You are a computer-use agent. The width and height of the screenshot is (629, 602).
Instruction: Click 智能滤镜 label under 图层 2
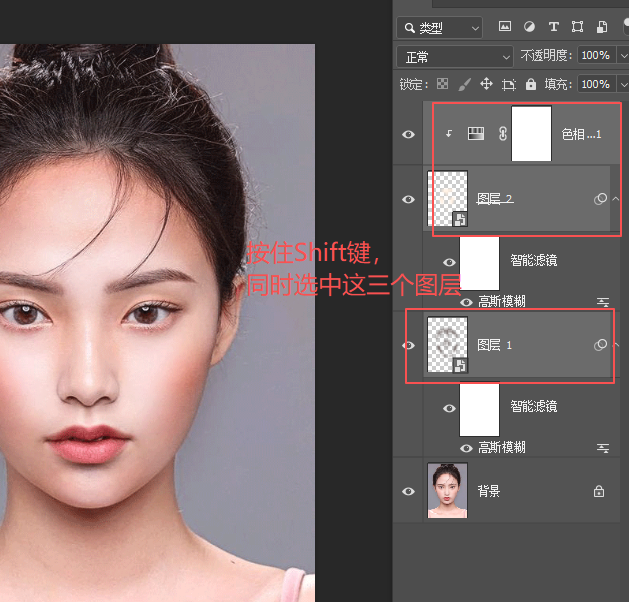(x=534, y=261)
